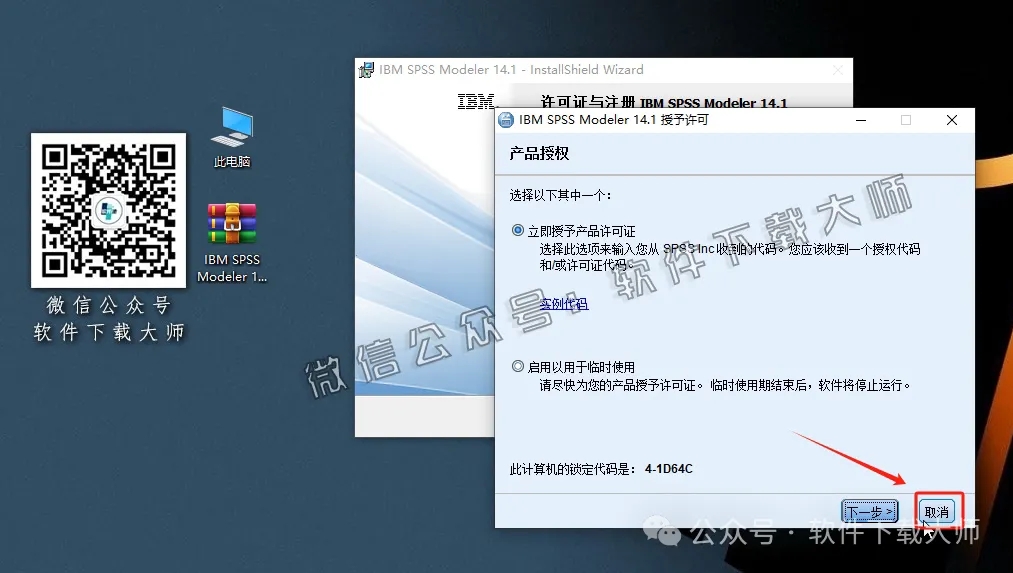The width and height of the screenshot is (1013, 573).
Task: Close the 授予许可 dialog window
Action: pos(952,120)
